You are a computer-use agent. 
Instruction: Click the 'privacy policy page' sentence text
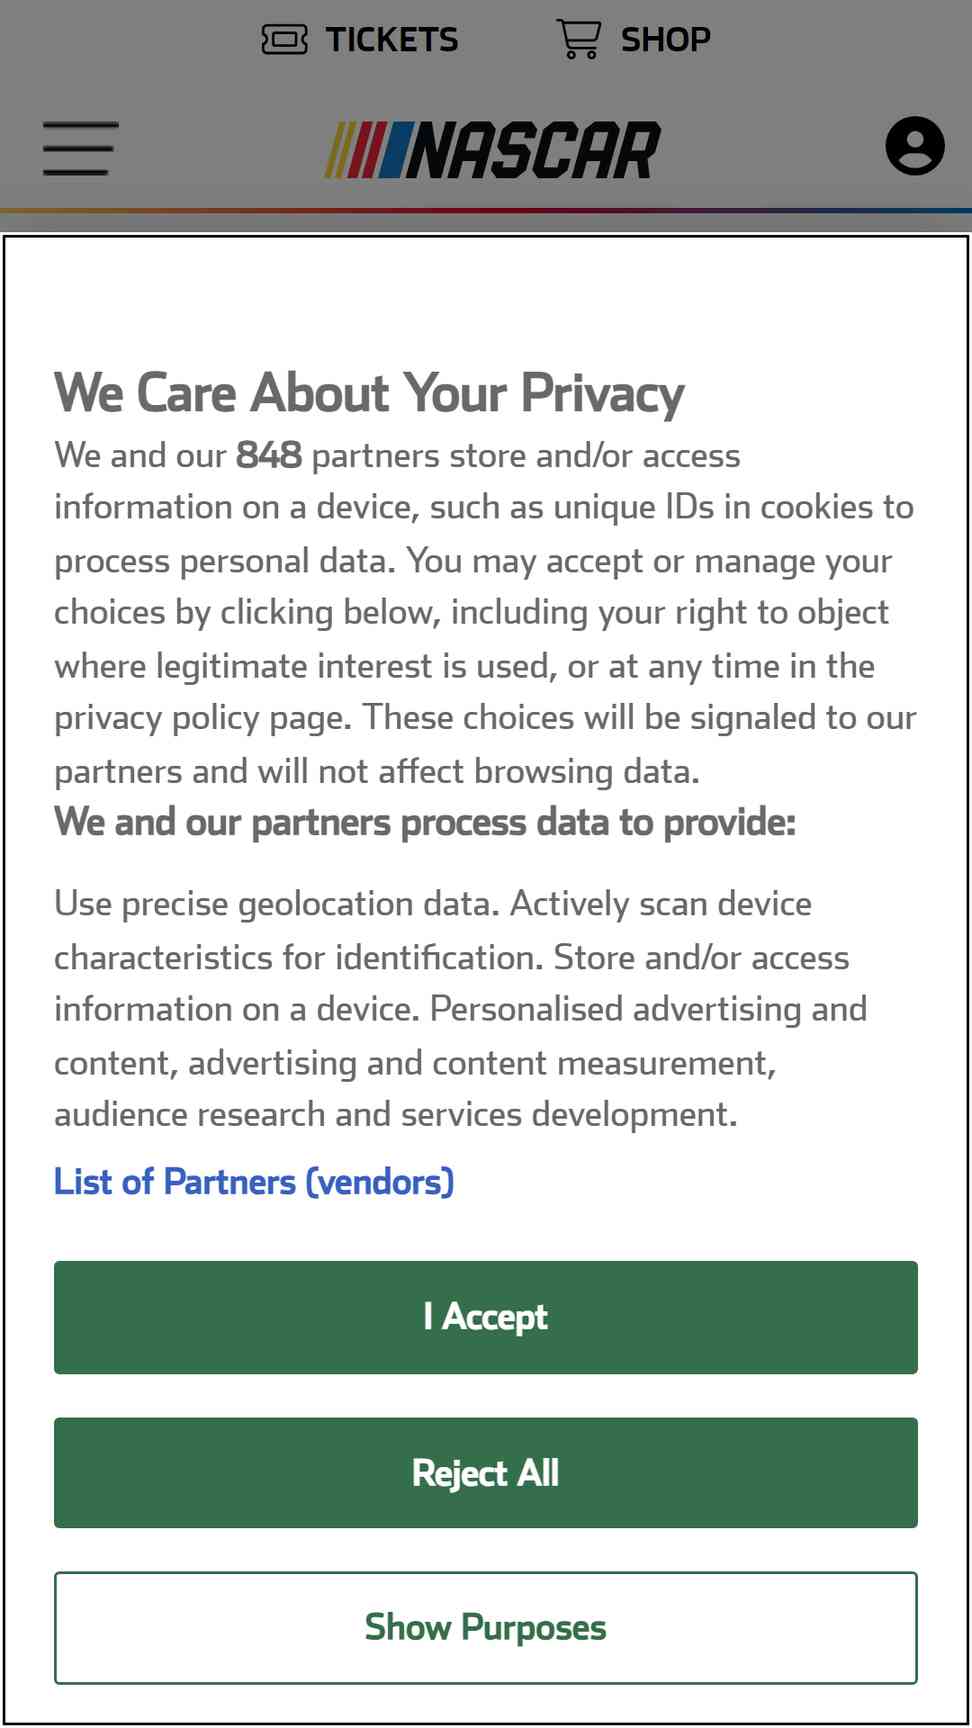(x=203, y=718)
